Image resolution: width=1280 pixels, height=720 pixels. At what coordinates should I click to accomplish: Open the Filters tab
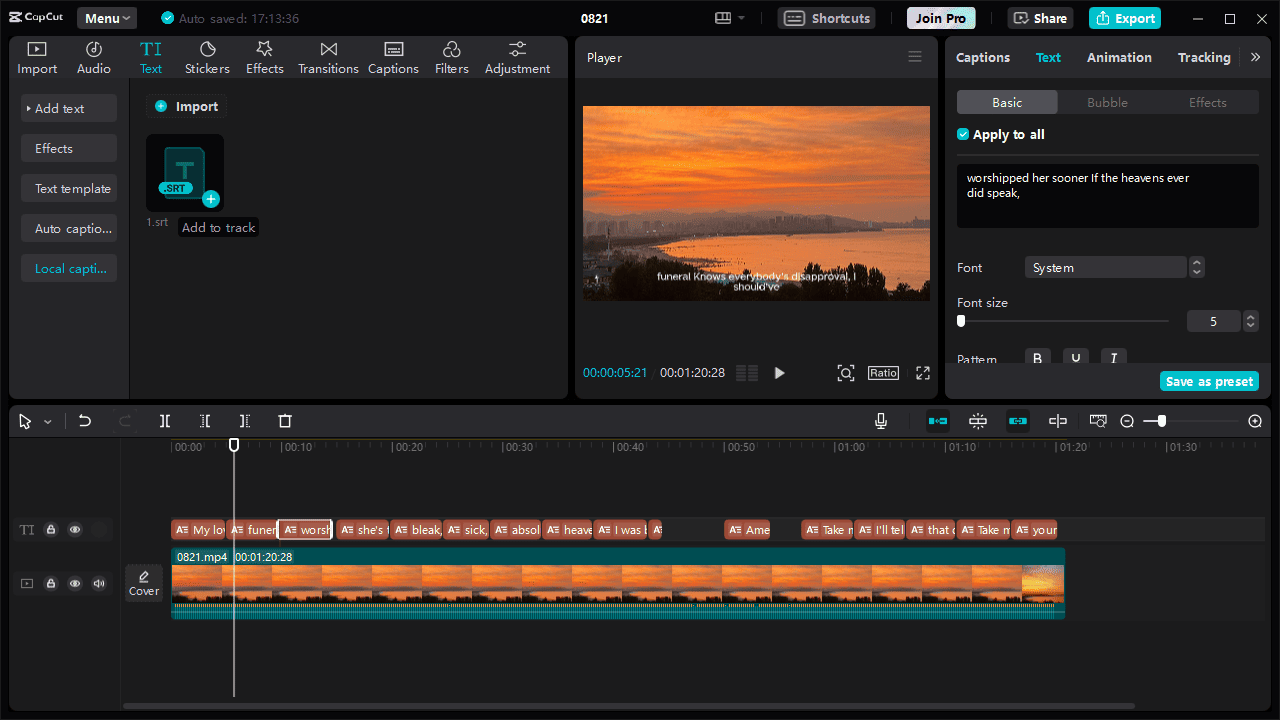pyautogui.click(x=451, y=58)
